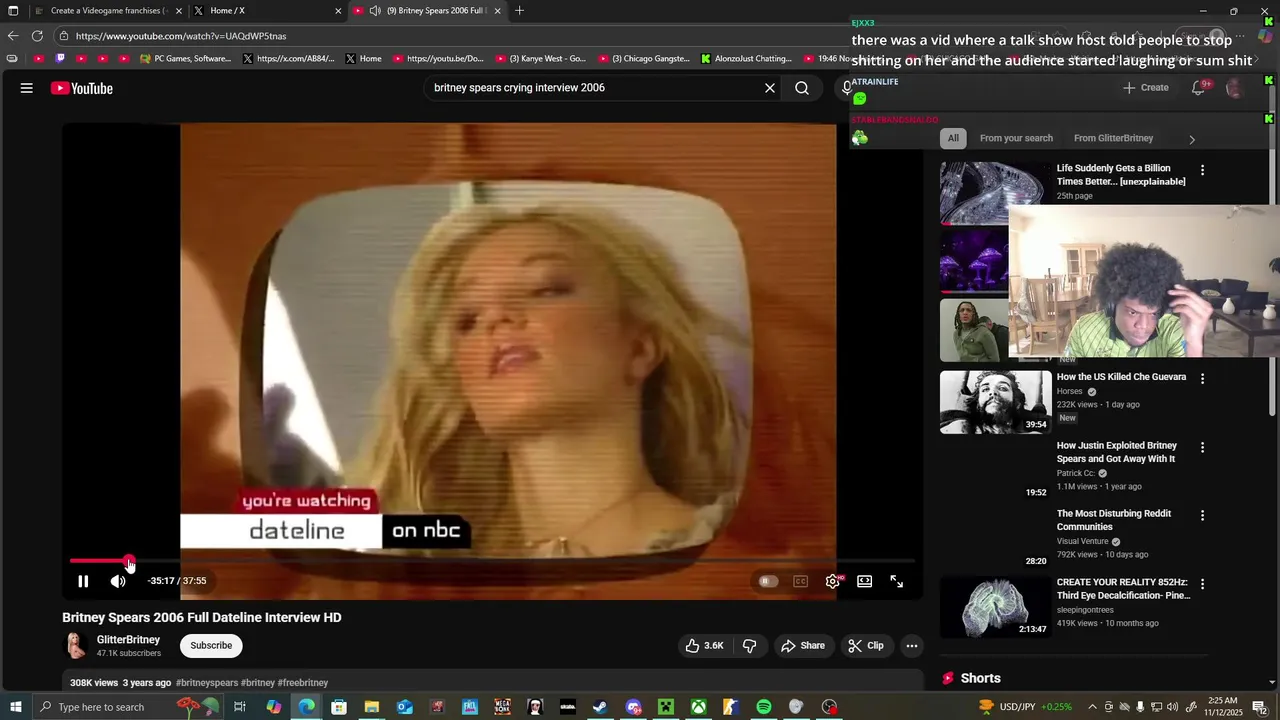Open Kanye West bookmark
The width and height of the screenshot is (1280, 720).
point(540,59)
